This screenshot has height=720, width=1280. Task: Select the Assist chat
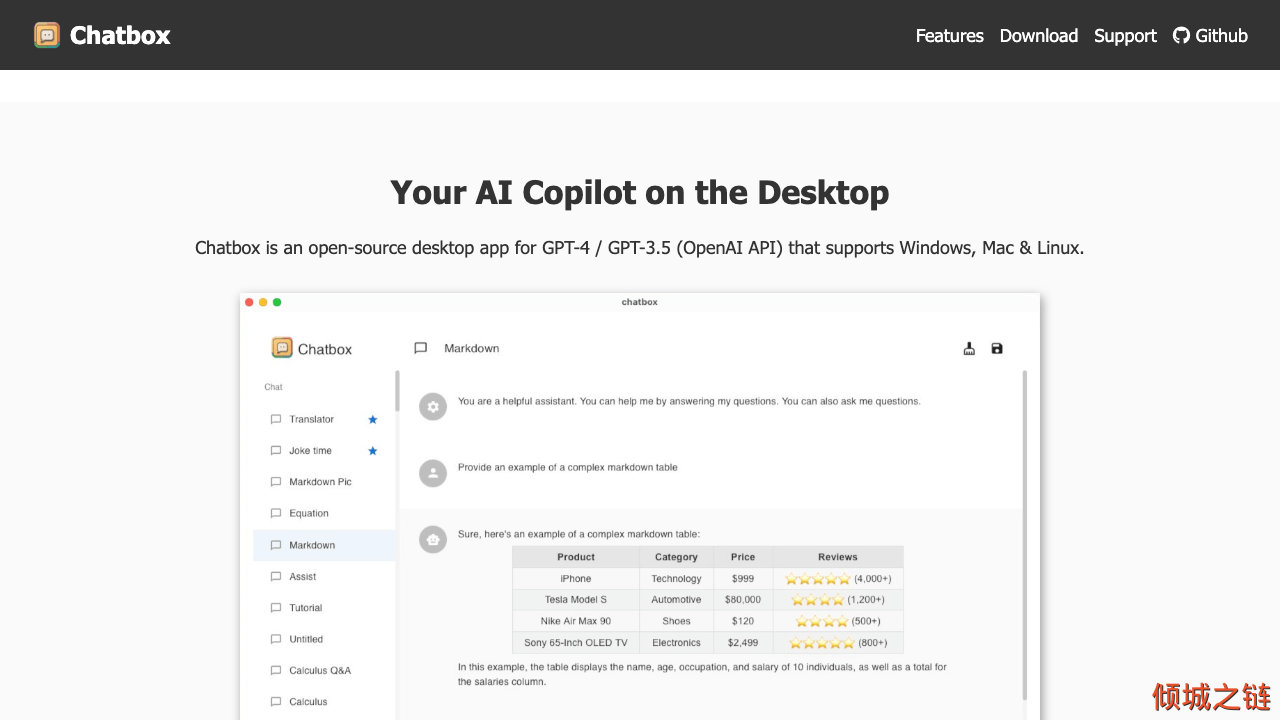click(x=324, y=576)
